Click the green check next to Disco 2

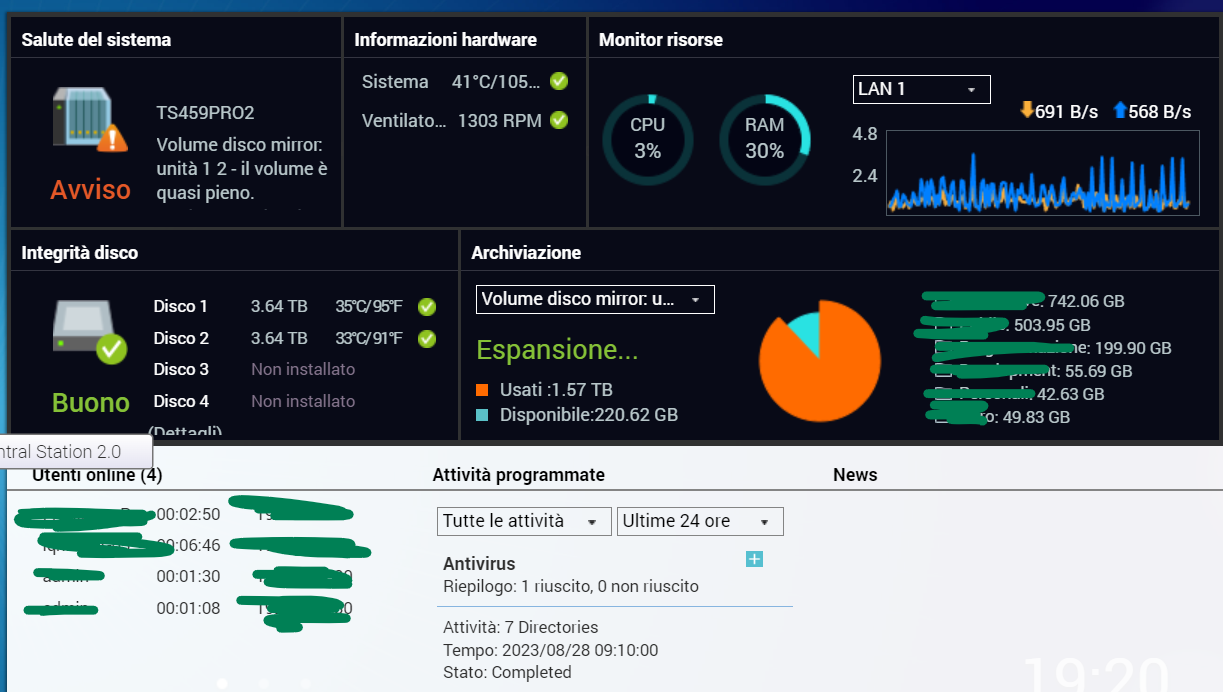point(427,338)
